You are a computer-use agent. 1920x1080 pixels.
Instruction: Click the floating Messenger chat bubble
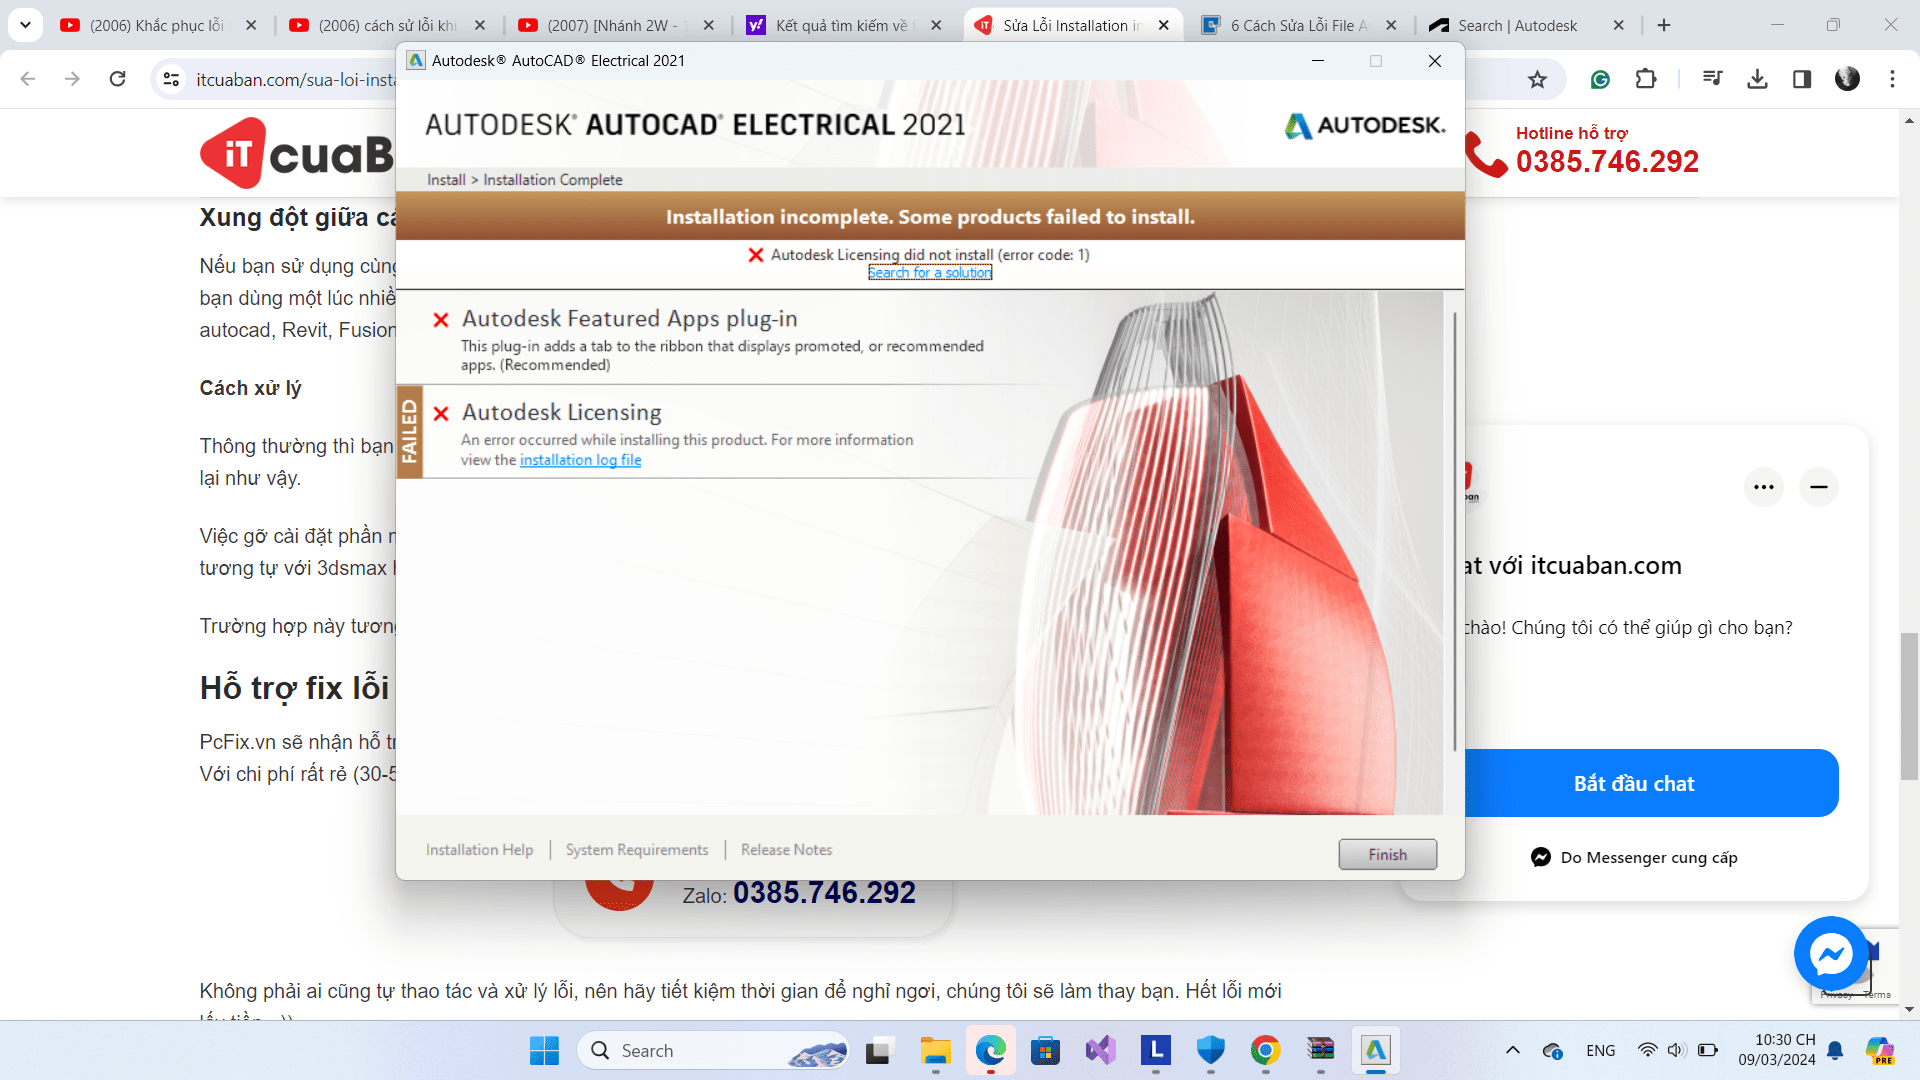pos(1831,954)
